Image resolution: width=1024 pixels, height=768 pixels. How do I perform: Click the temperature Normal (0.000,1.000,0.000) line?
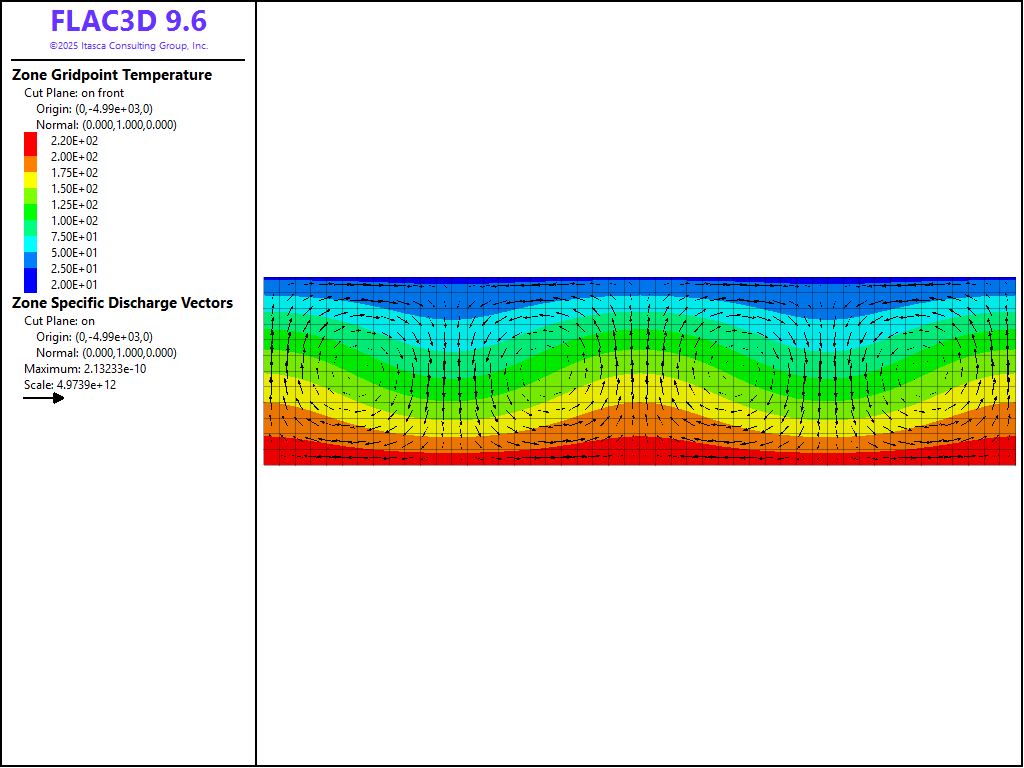coord(106,125)
